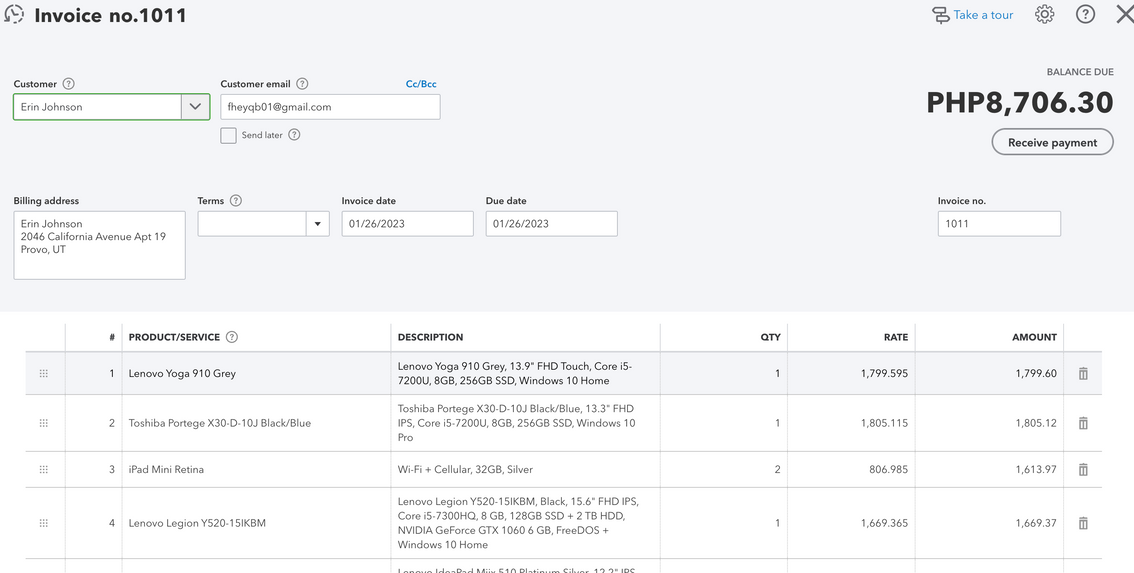Open the invoice history clock icon
The image size is (1134, 573).
(x=14, y=14)
